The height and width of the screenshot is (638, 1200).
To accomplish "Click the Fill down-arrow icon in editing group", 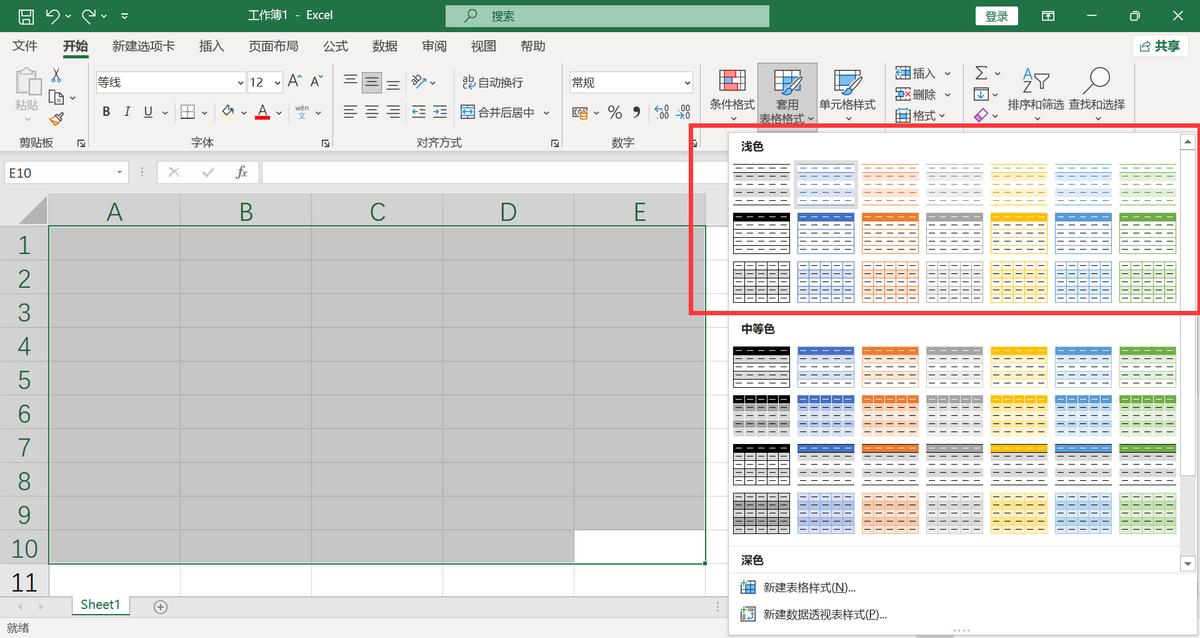I will (x=981, y=94).
